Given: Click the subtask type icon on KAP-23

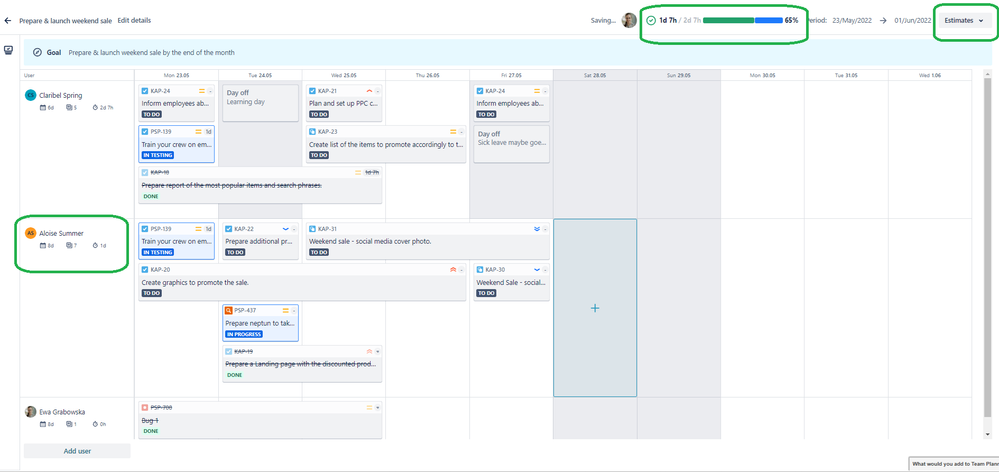Looking at the screenshot, I should pyautogui.click(x=312, y=132).
